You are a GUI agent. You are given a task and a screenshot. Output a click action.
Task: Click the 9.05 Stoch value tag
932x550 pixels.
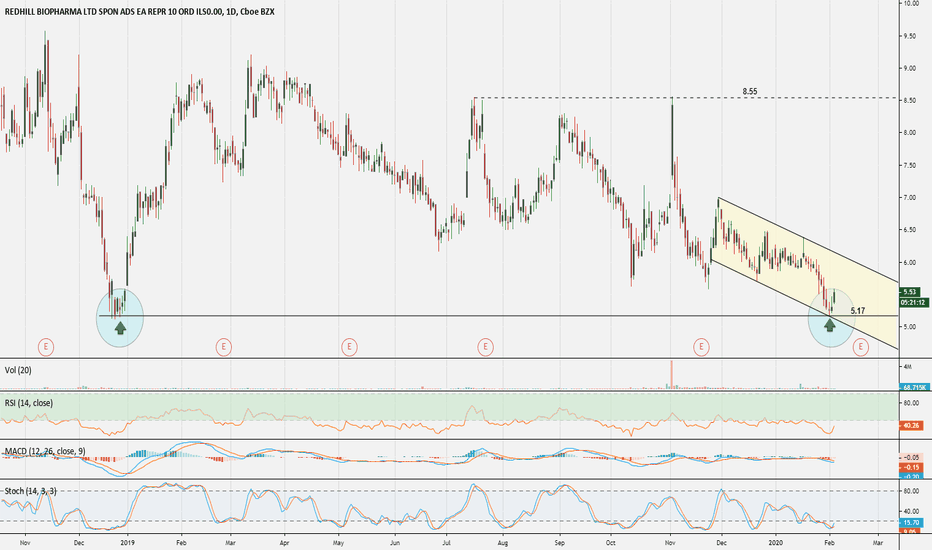[911, 531]
